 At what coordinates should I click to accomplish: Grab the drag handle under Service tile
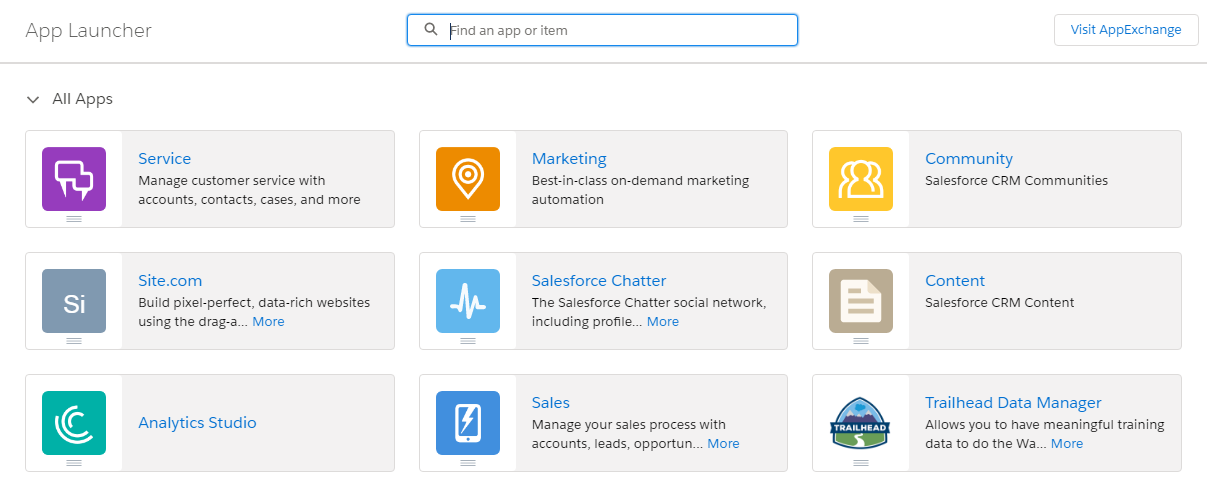click(x=74, y=219)
